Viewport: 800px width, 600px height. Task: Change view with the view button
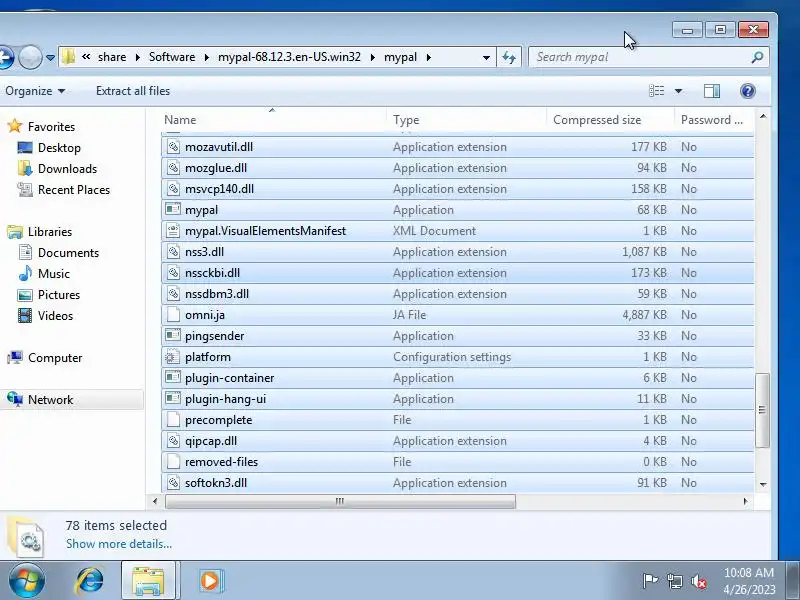[657, 91]
